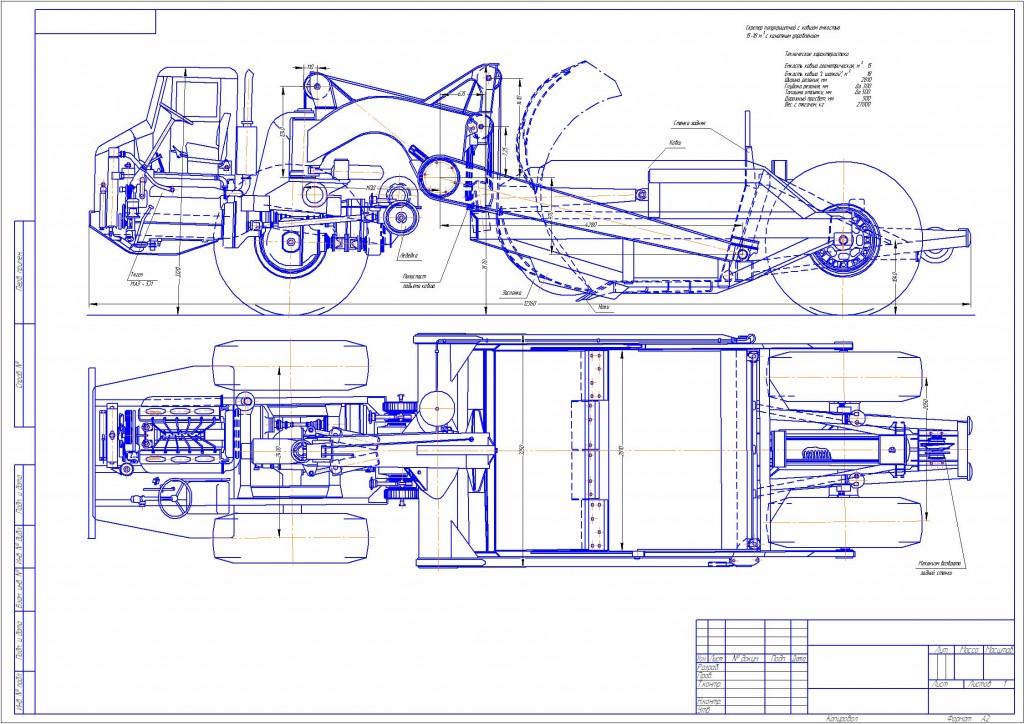Click the 'Полиспаст подъёма ковша' label
Viewport: 1024px width, 724px height.
[419, 281]
